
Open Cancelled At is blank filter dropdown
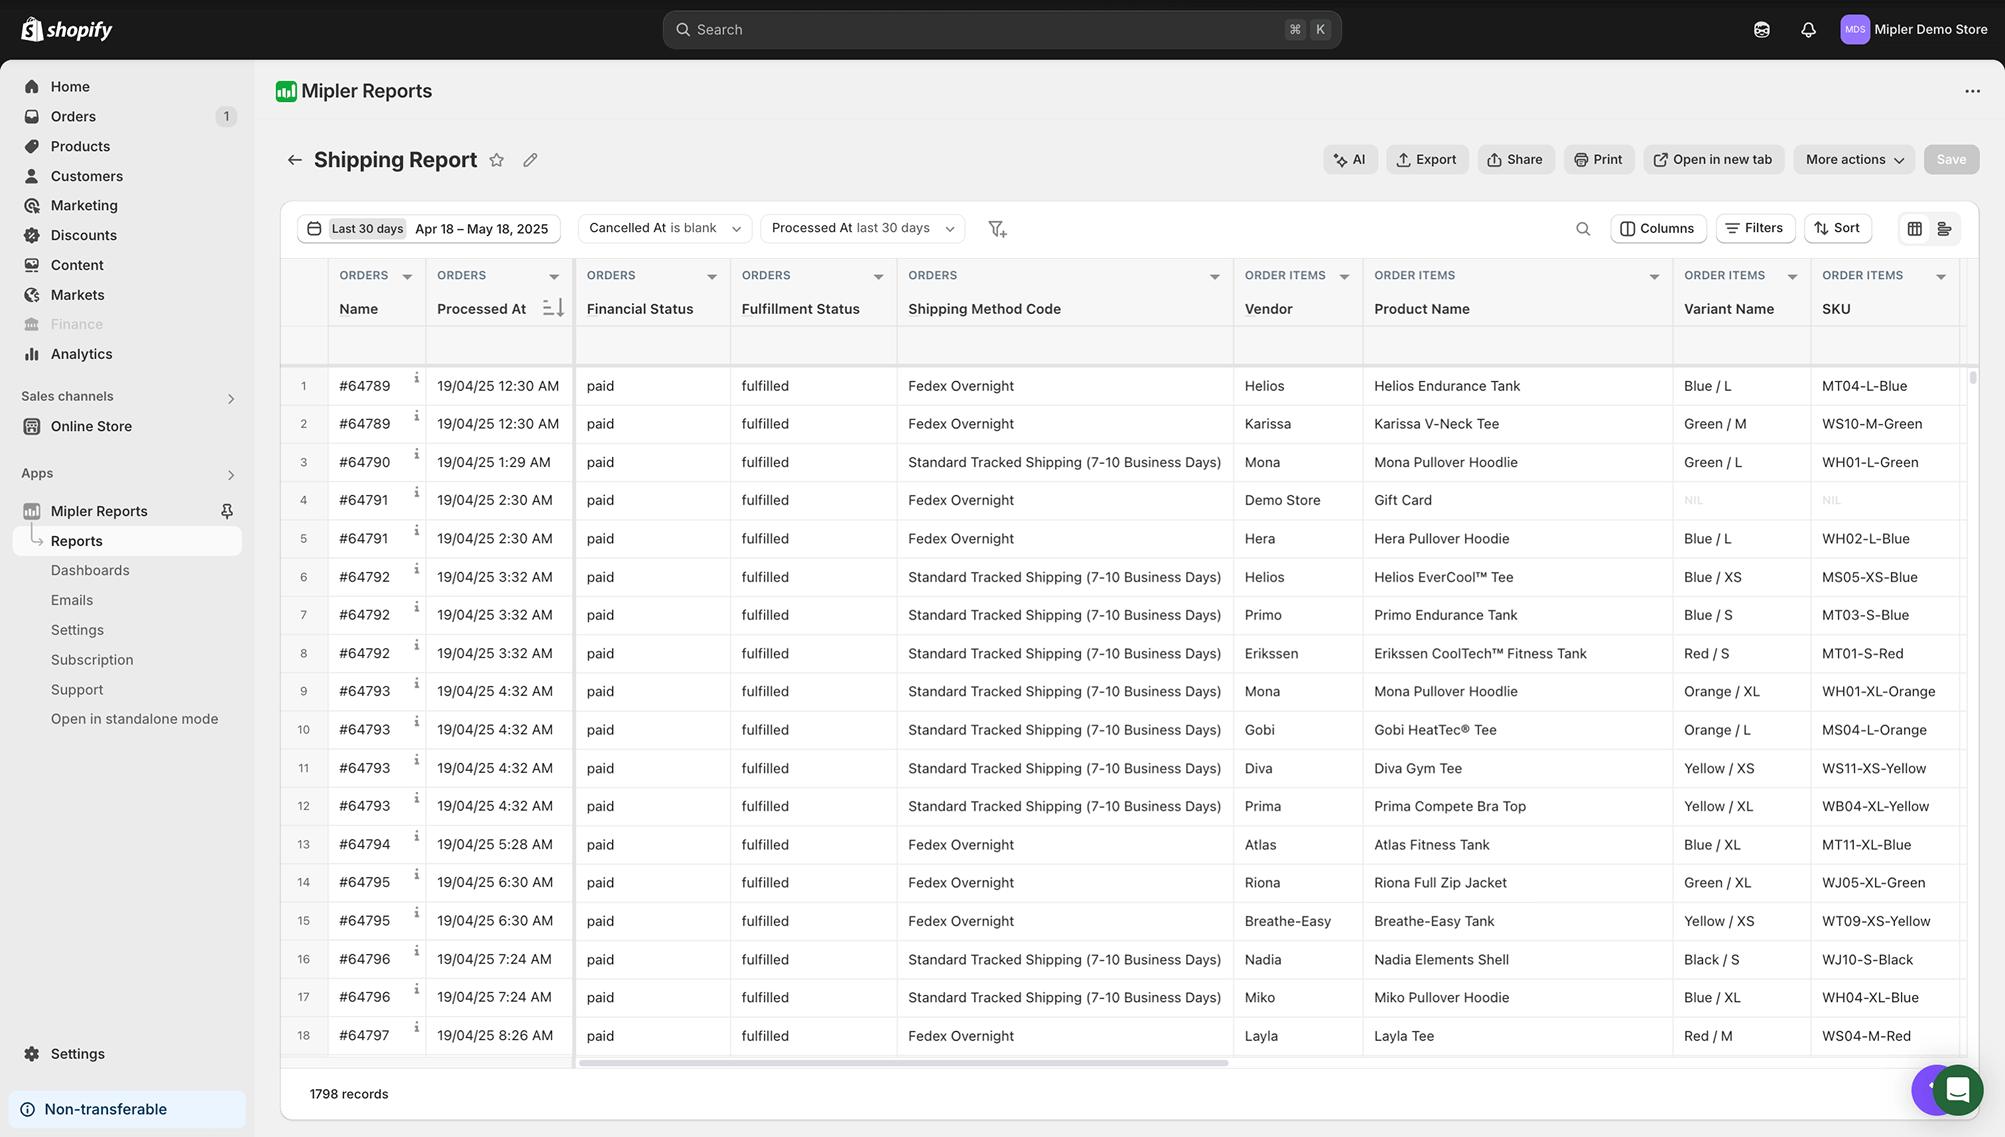664,228
